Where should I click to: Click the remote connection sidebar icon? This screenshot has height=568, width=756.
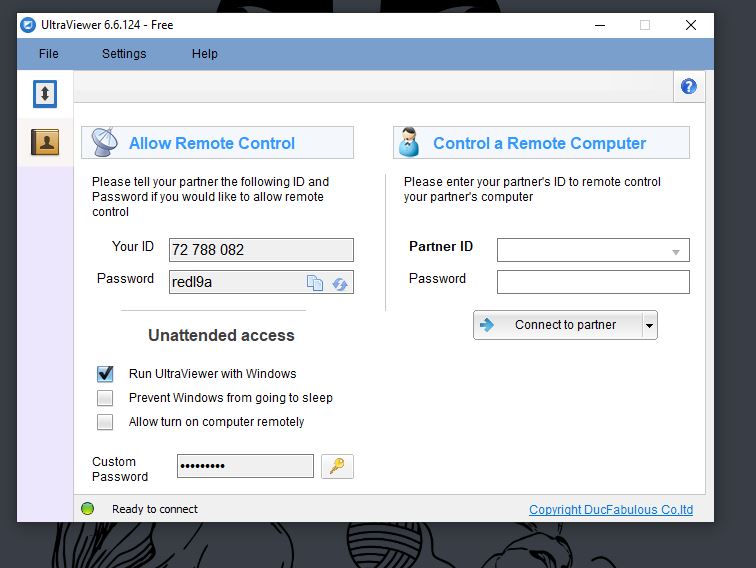(45, 94)
